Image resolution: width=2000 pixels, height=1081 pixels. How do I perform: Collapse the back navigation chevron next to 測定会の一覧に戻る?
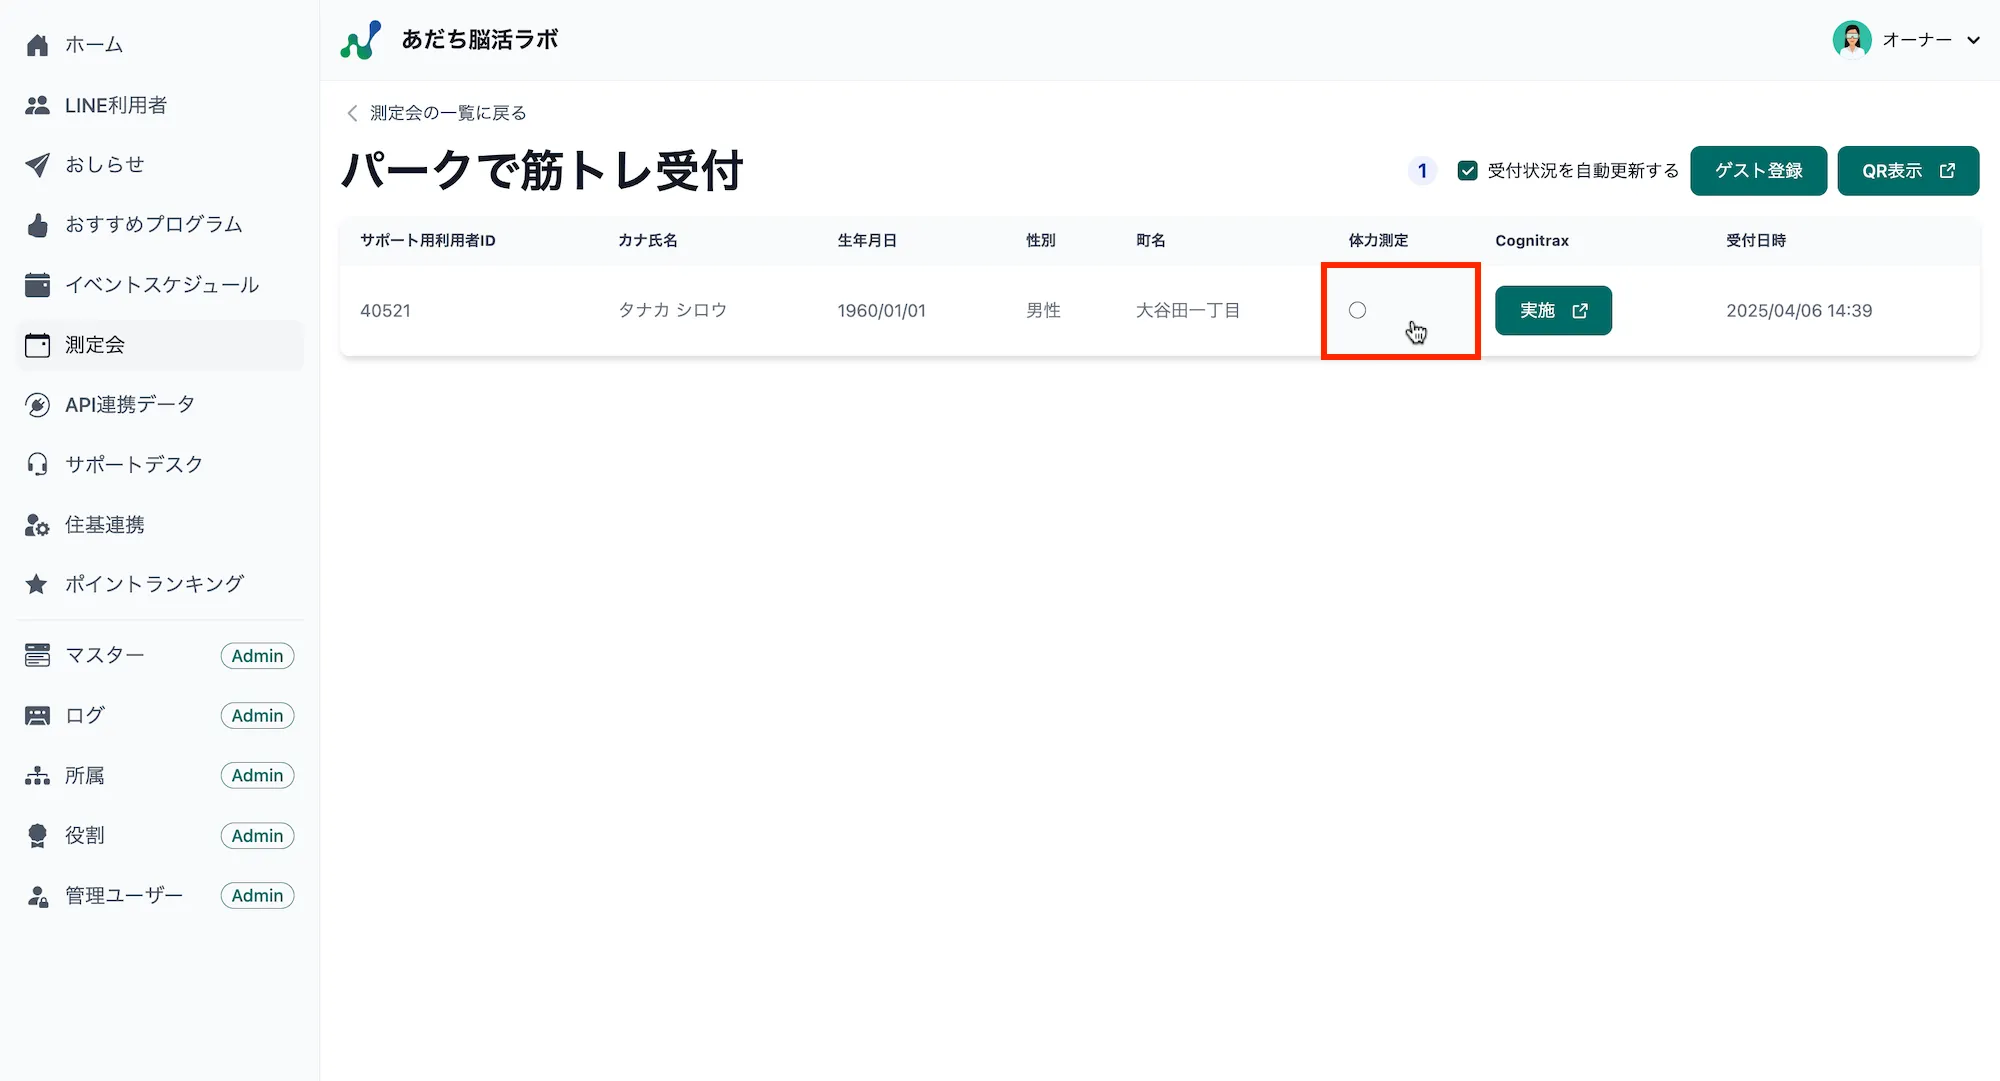tap(351, 112)
